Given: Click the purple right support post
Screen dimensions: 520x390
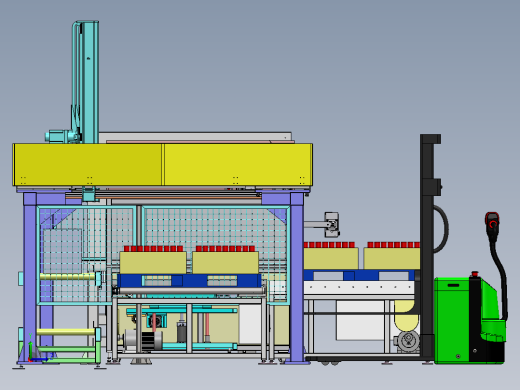Looking at the screenshot, I should tap(297, 277).
